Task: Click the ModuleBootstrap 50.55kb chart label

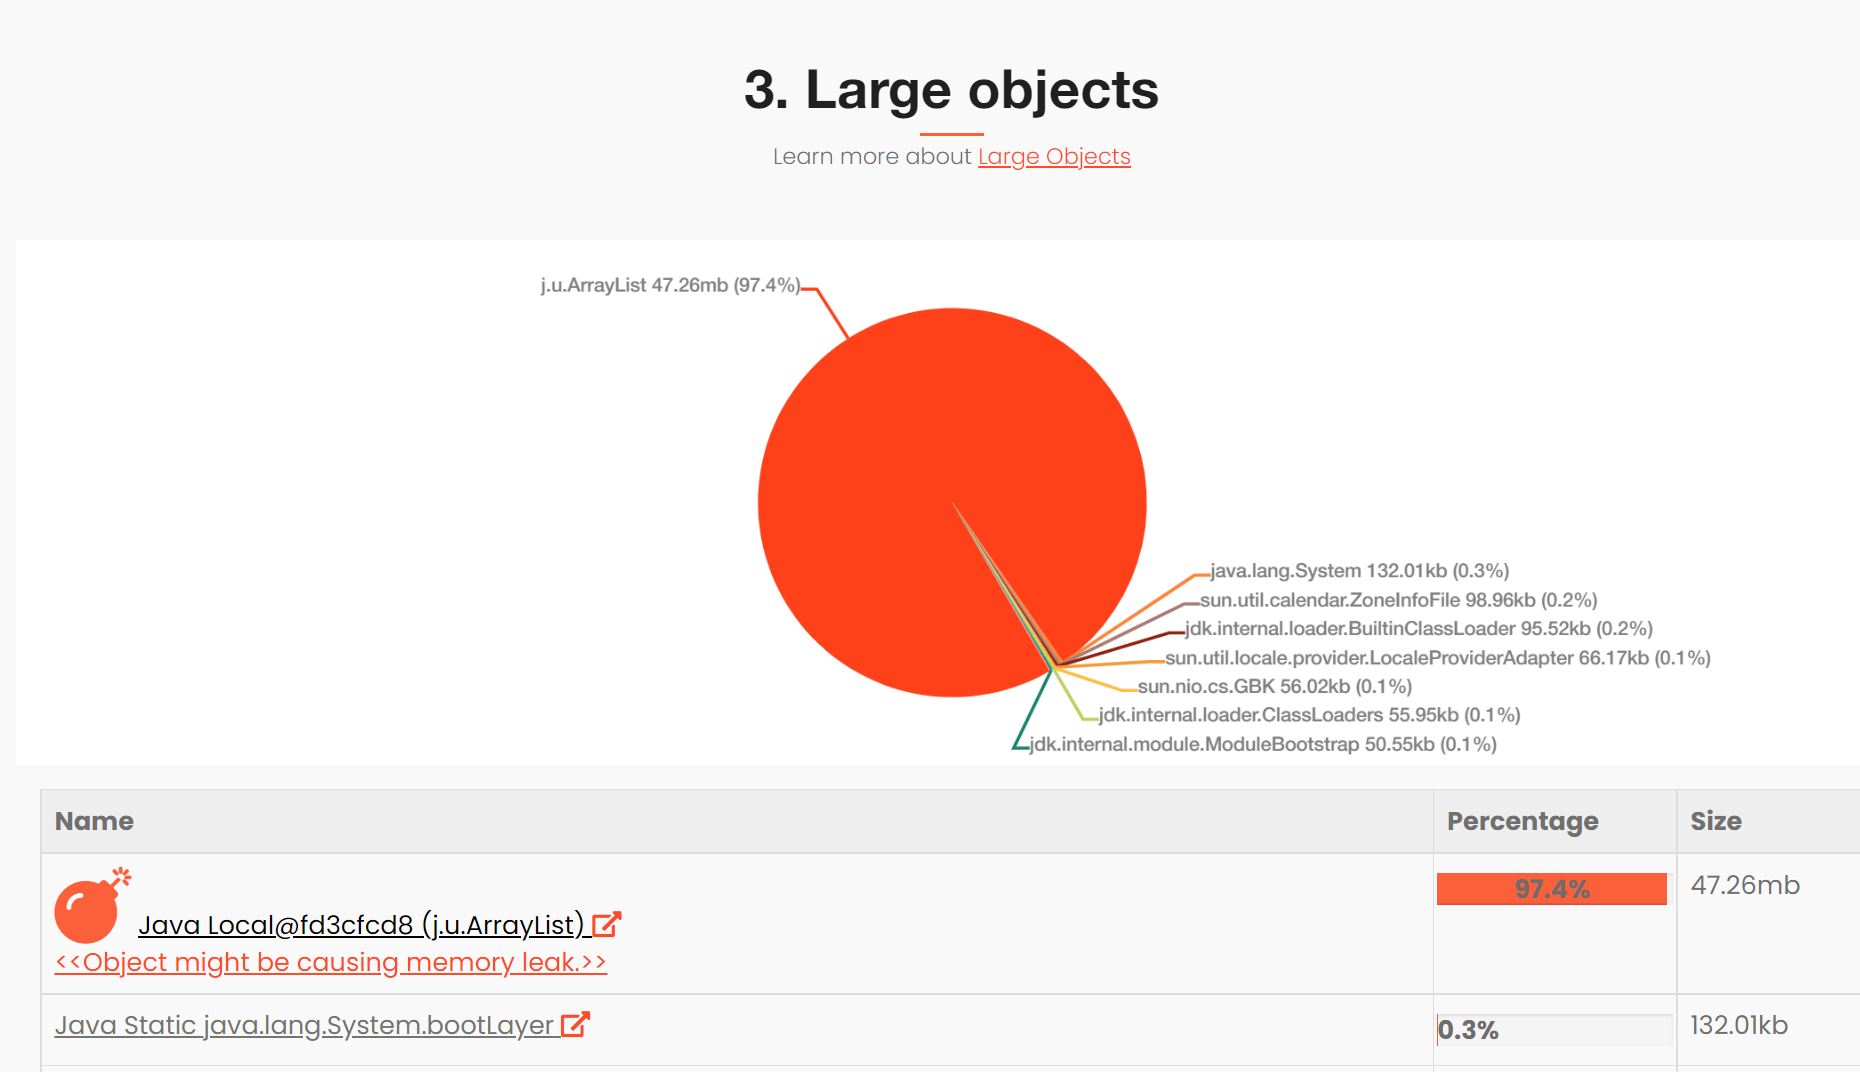Action: [1263, 745]
